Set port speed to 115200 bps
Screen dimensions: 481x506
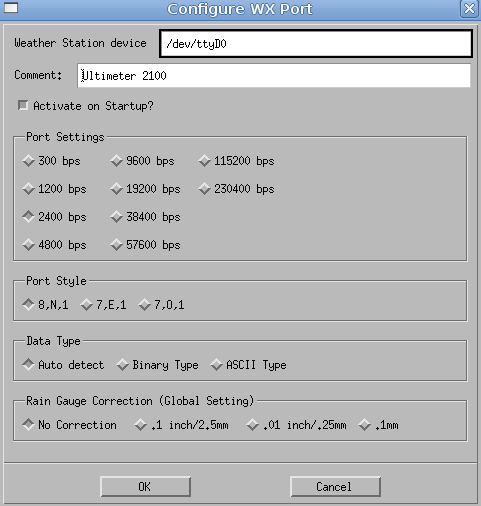(x=204, y=161)
